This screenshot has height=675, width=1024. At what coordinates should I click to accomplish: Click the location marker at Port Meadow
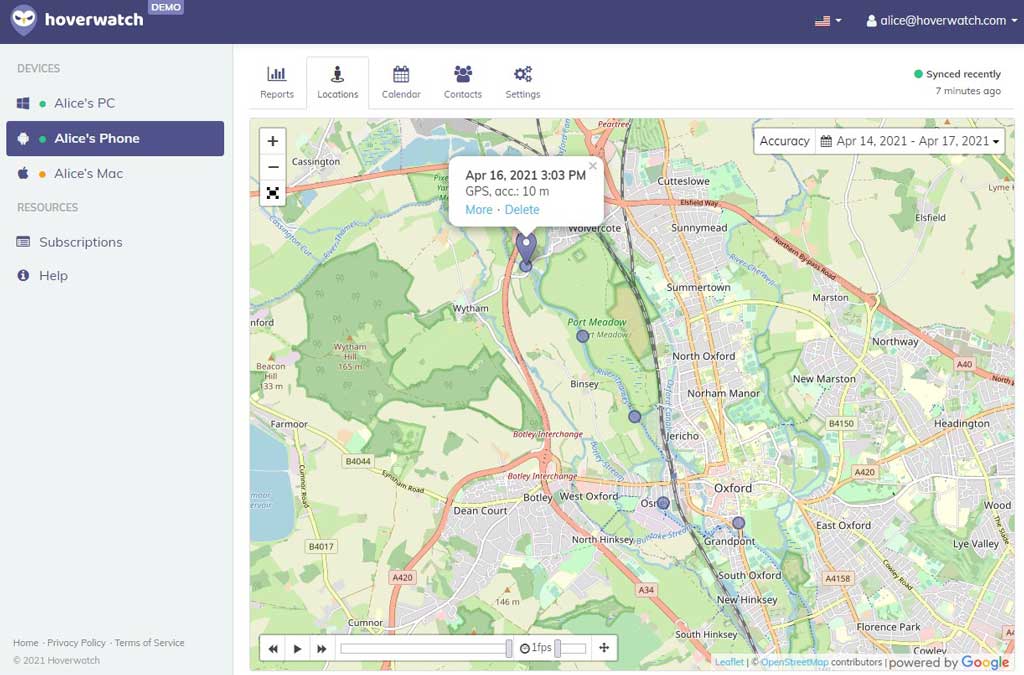(583, 336)
